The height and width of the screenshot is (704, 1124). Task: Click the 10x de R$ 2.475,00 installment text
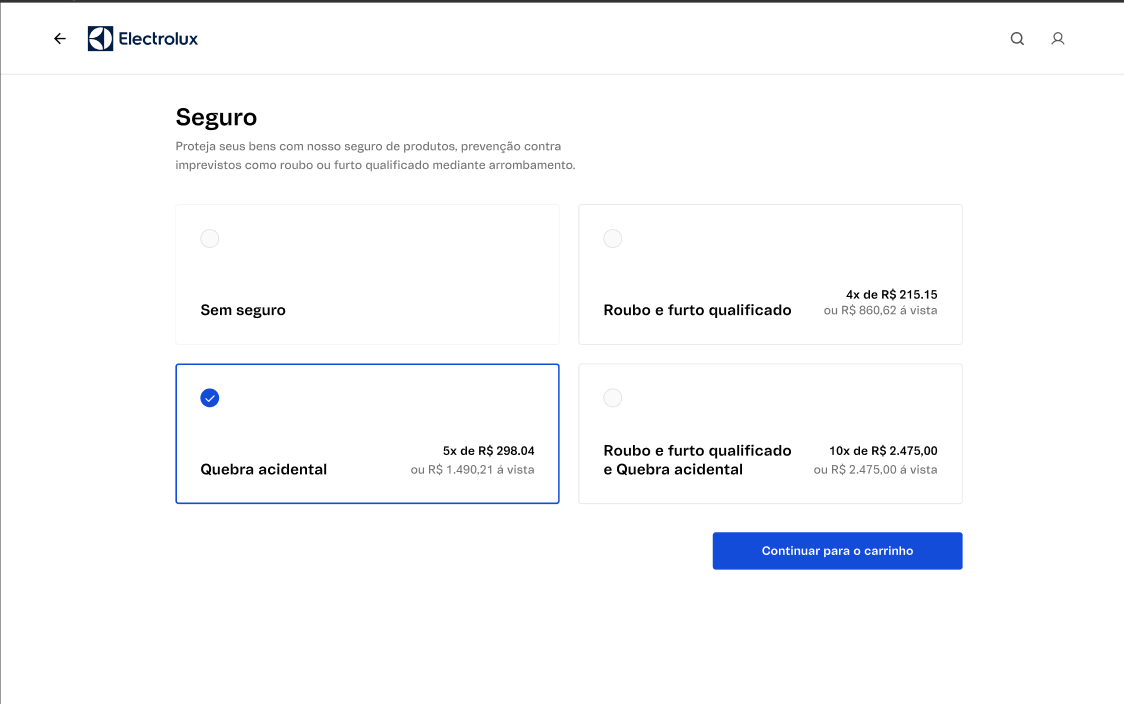(x=882, y=451)
